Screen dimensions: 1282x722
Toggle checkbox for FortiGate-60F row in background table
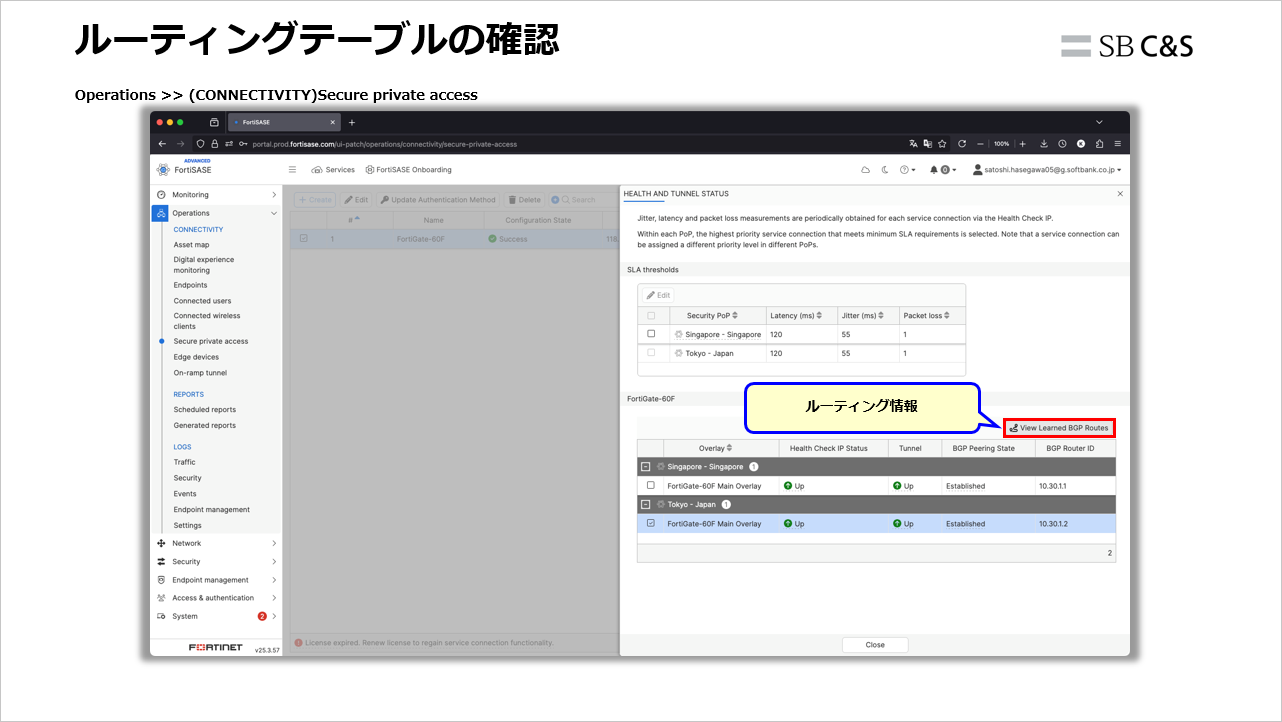click(304, 239)
